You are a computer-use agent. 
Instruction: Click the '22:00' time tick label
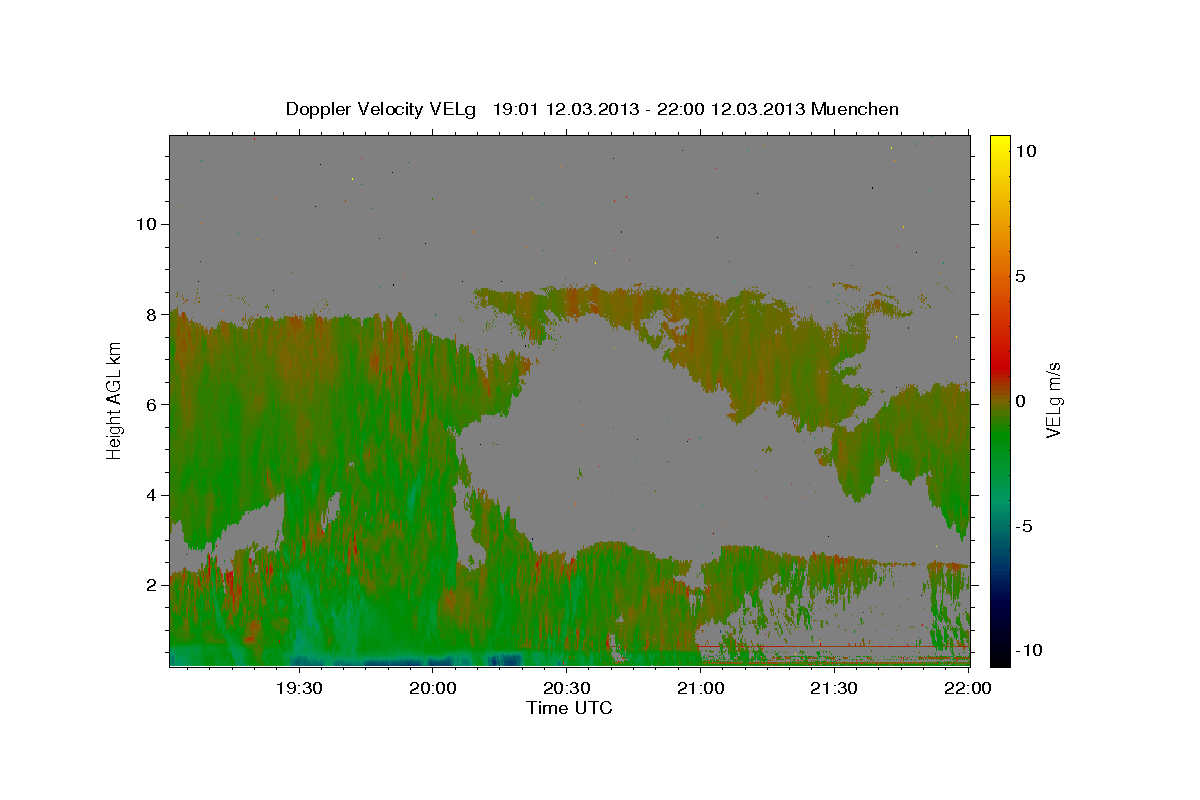[967, 688]
